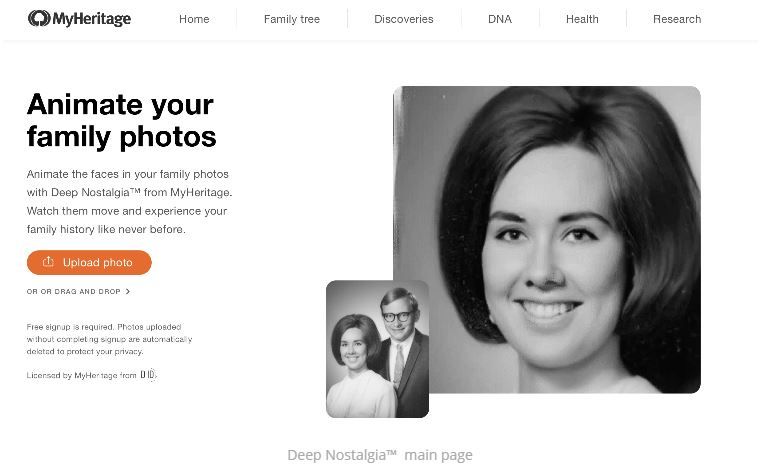Click the chevron beside DRAG AND DROP

coord(128,291)
